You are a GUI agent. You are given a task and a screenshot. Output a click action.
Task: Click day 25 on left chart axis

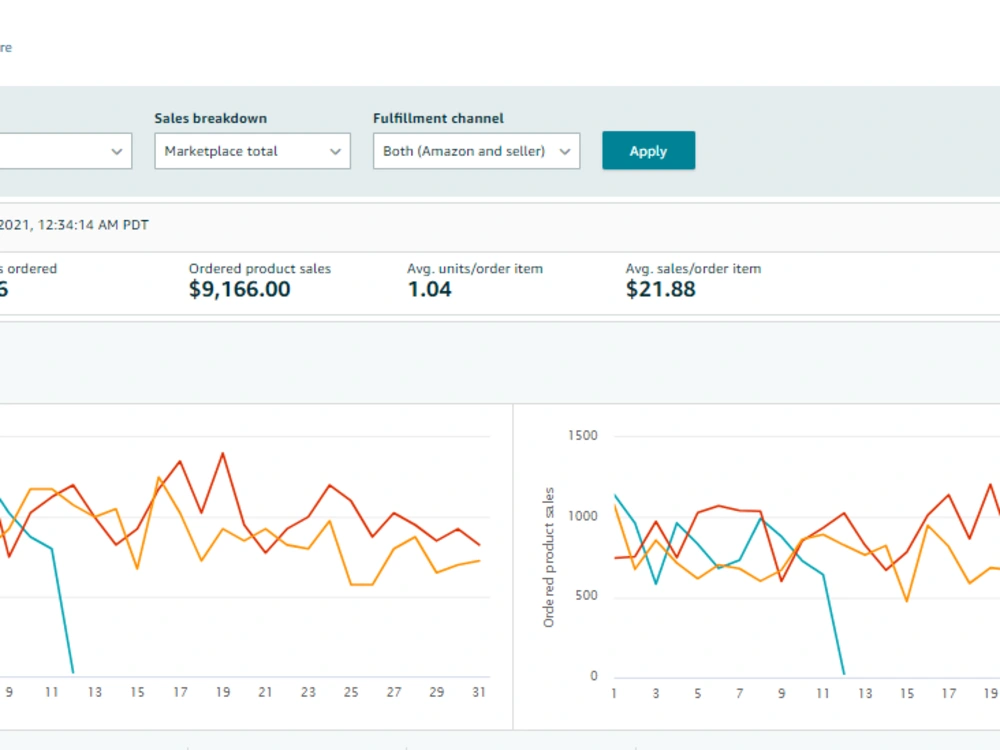click(x=351, y=692)
